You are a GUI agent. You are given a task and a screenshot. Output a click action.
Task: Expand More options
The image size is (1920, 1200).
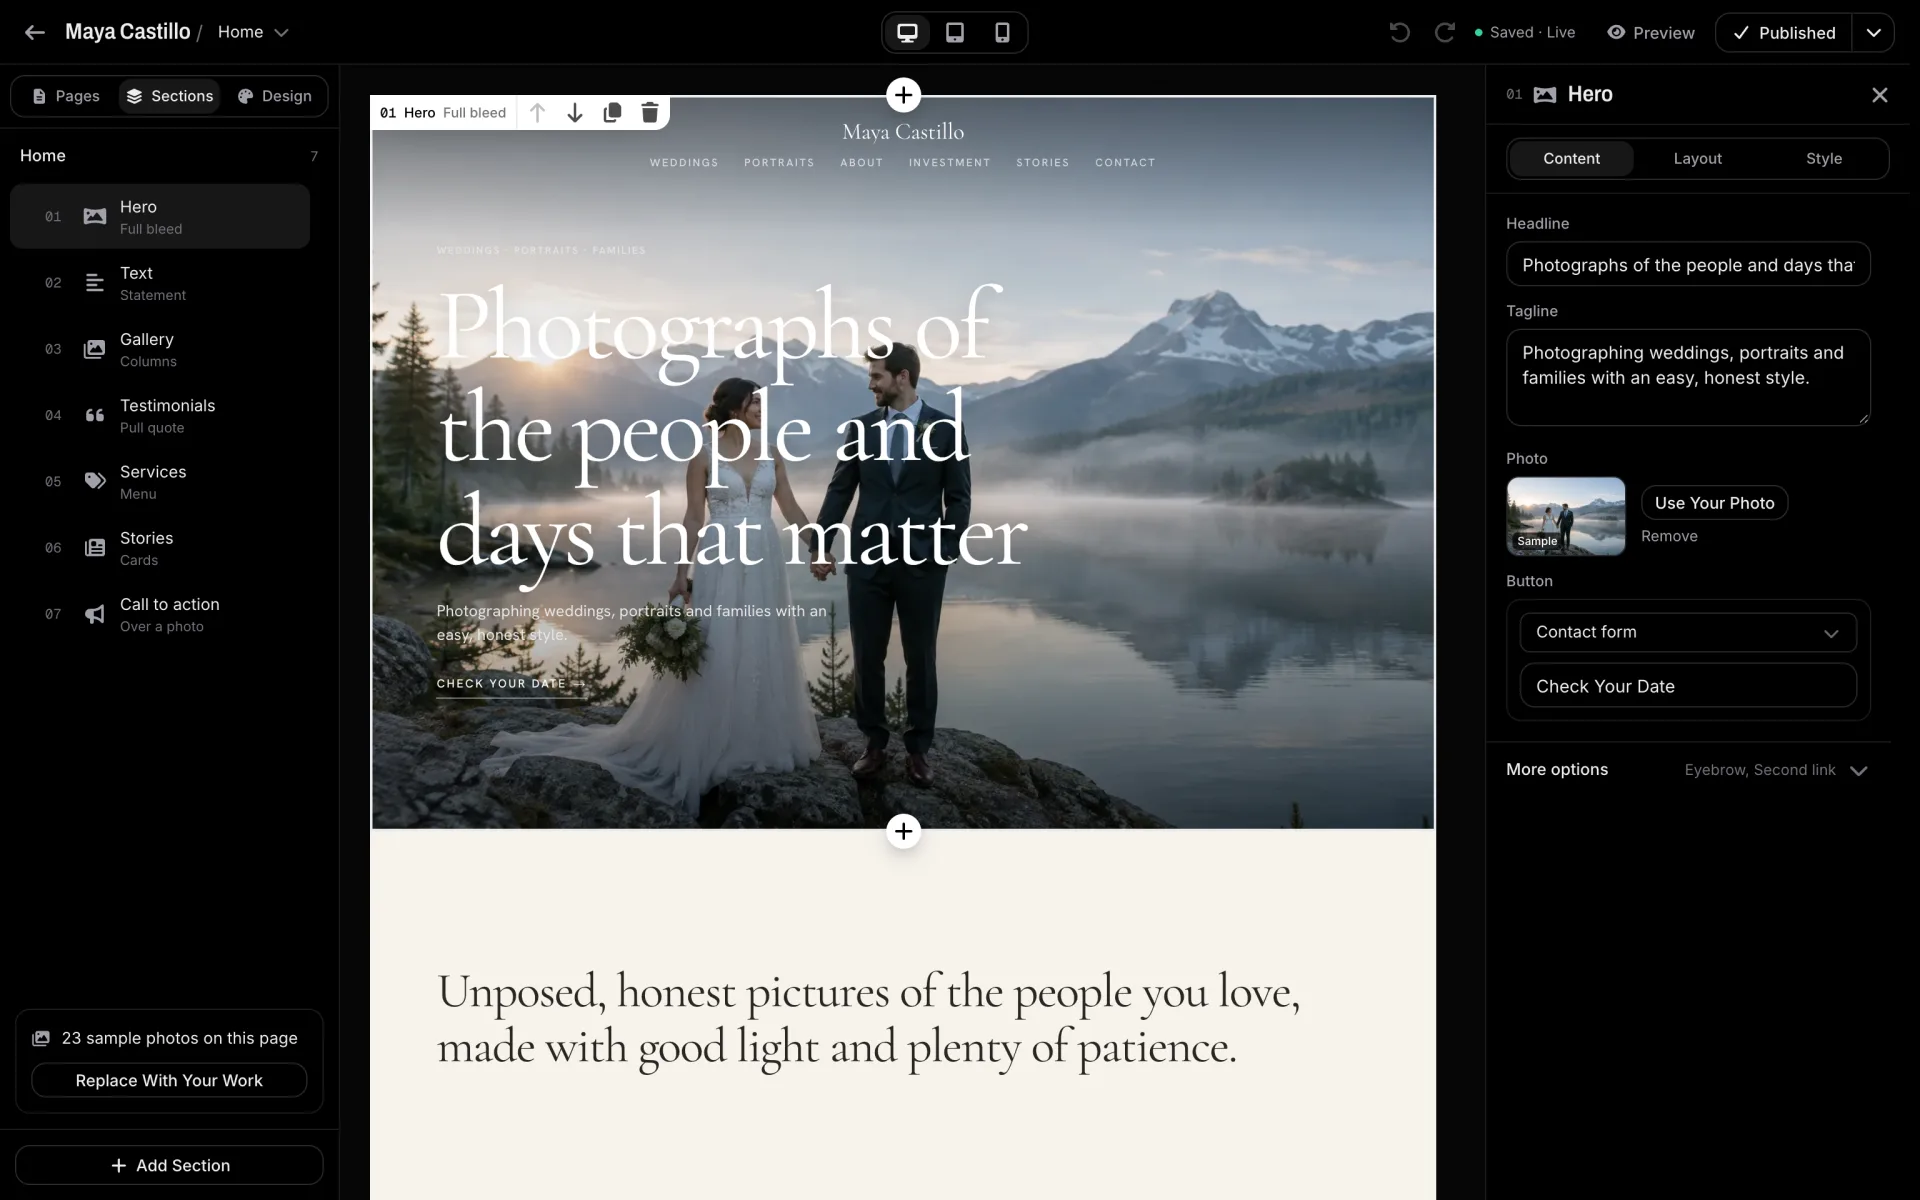1688,769
